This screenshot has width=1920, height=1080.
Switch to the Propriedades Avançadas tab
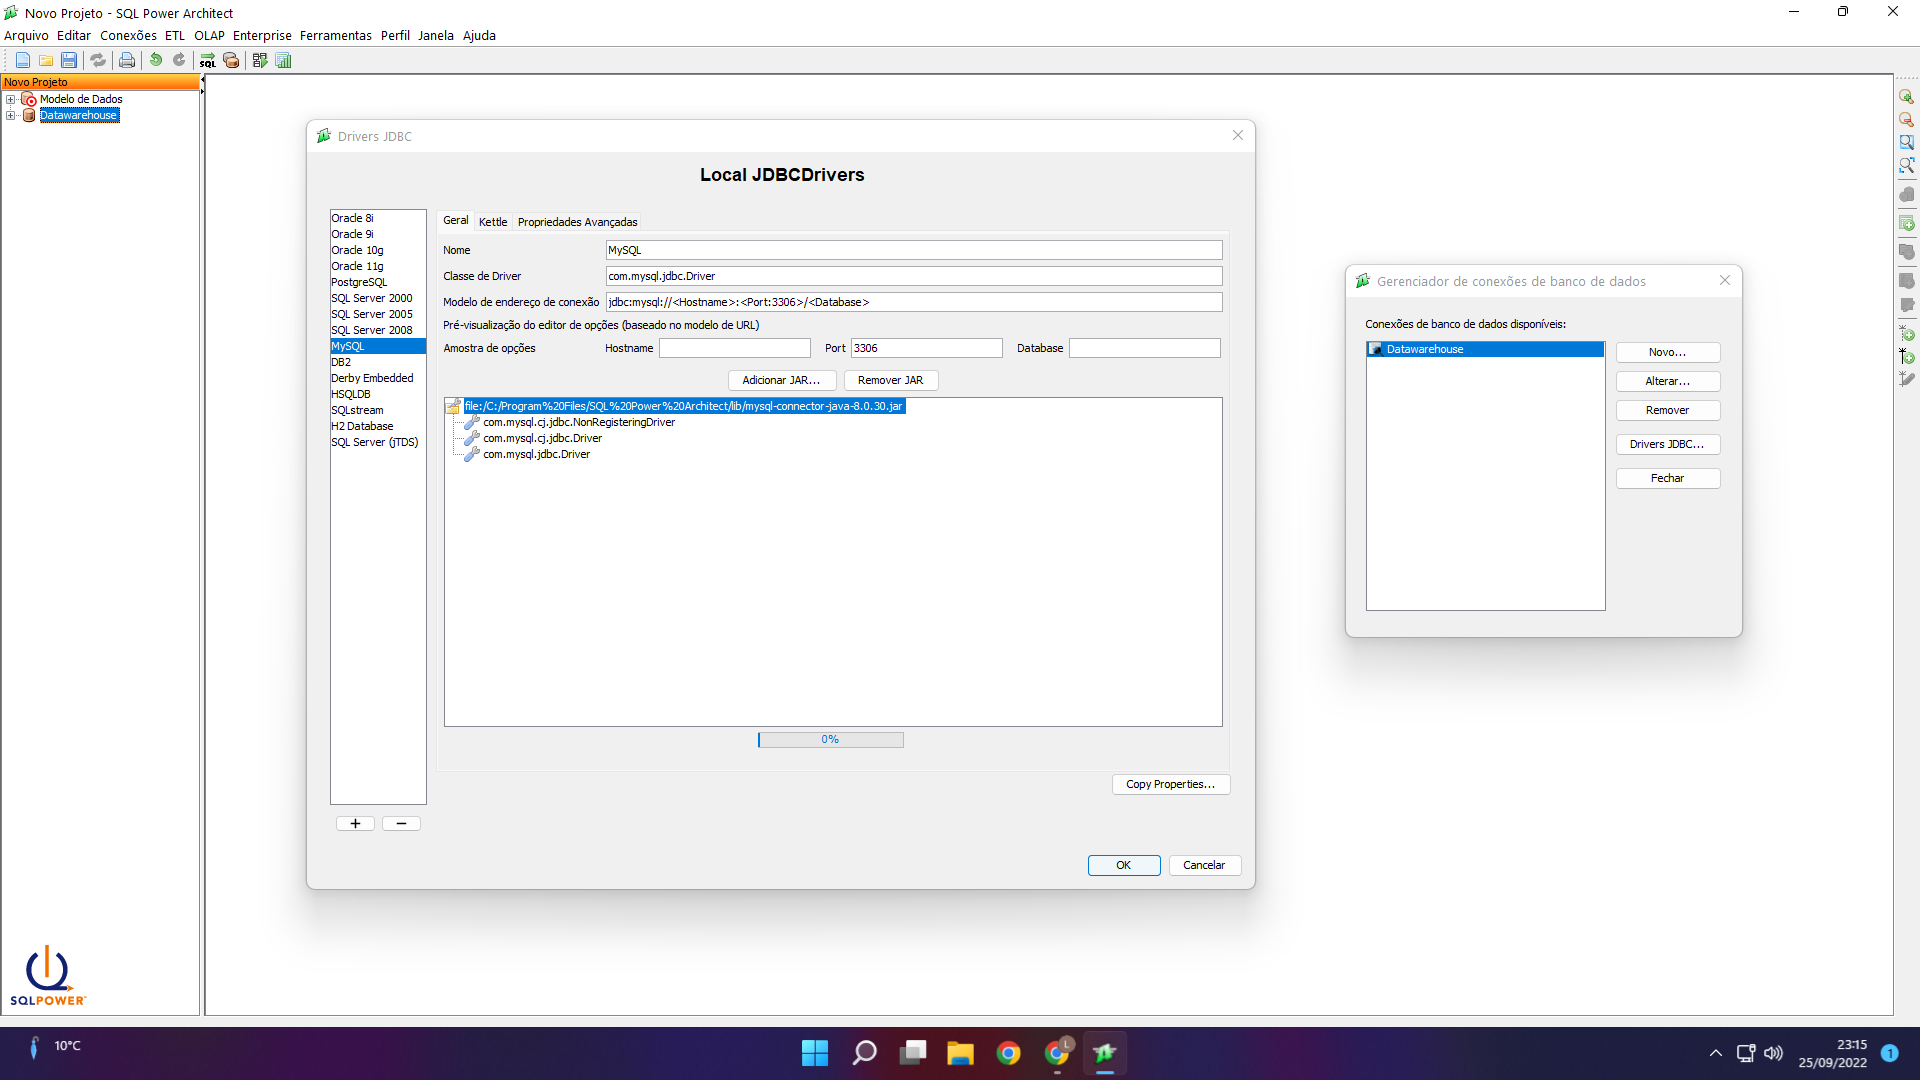click(x=577, y=222)
